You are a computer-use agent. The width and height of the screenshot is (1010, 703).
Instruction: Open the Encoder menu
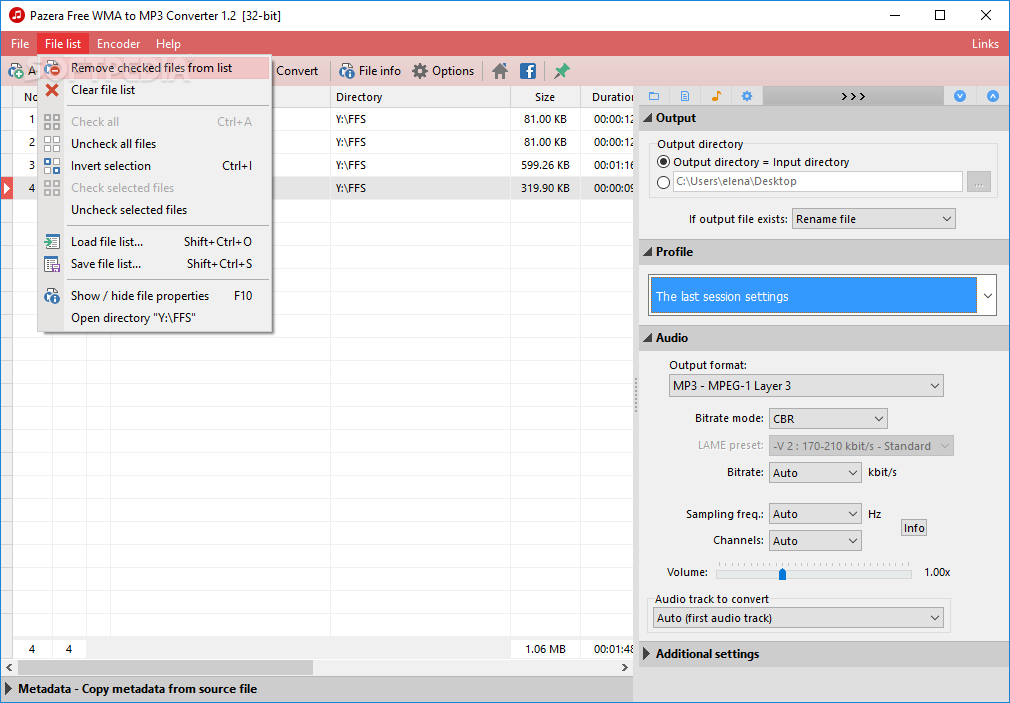coord(119,44)
